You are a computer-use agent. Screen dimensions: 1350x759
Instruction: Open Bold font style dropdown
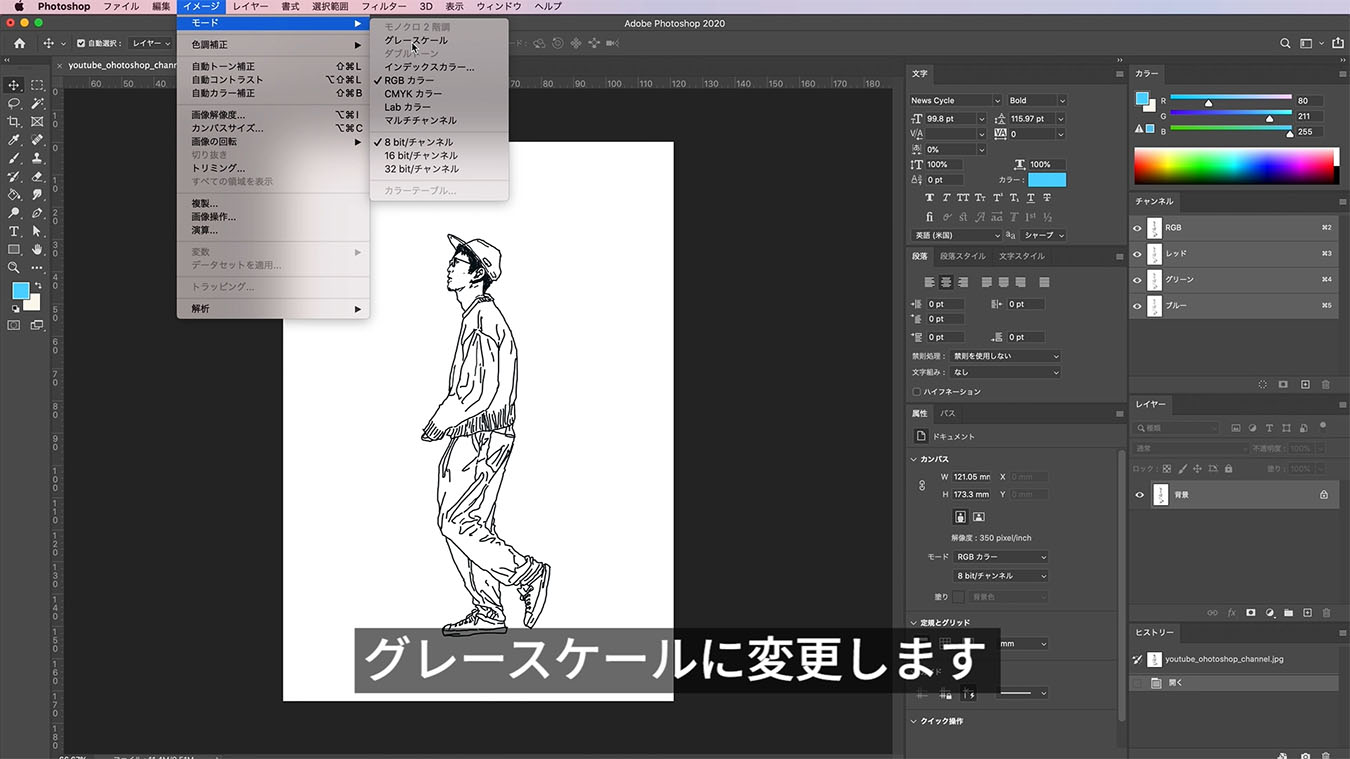(1037, 100)
